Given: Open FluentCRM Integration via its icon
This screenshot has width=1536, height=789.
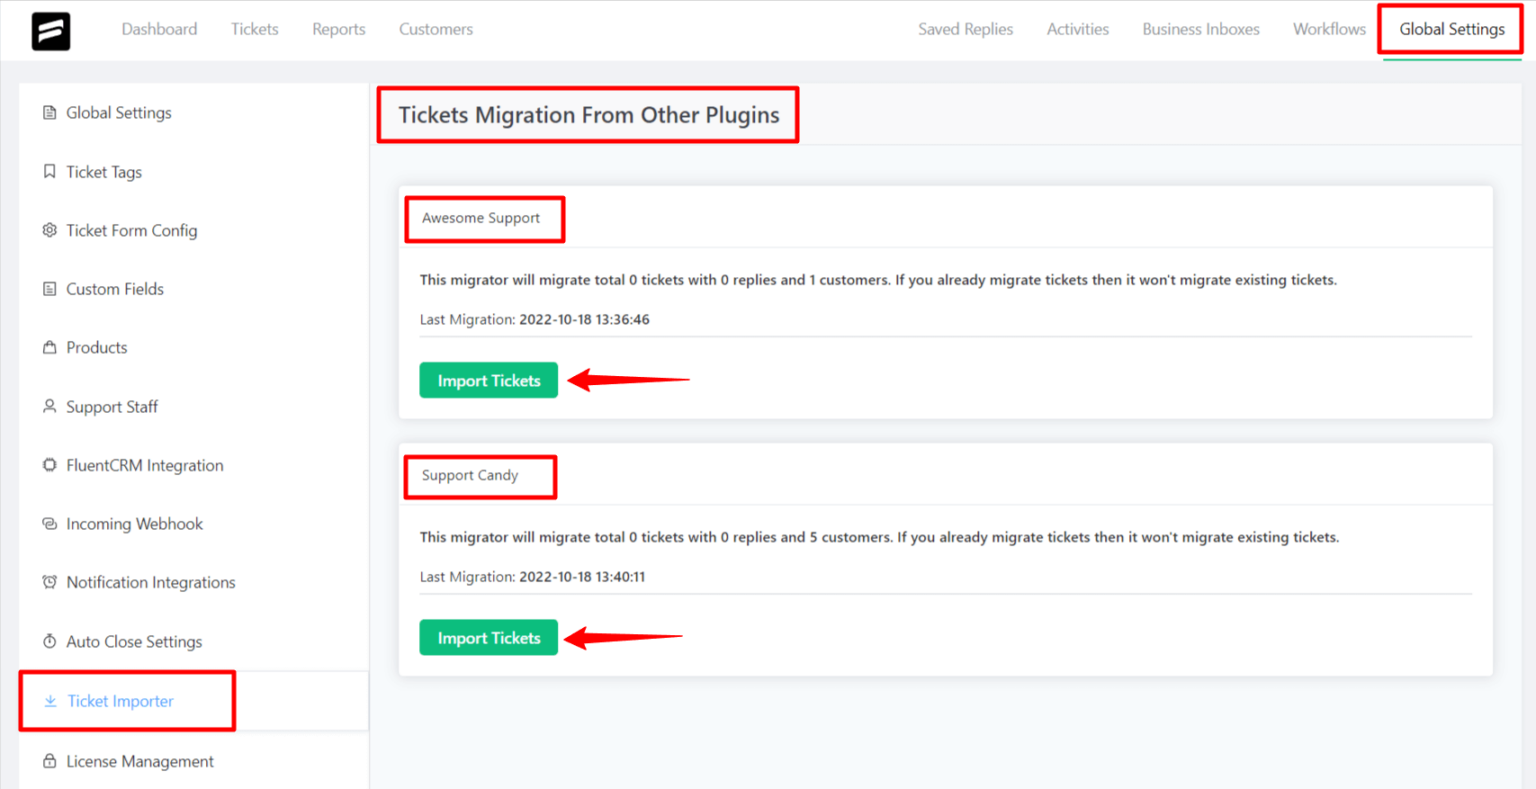Looking at the screenshot, I should tap(48, 465).
